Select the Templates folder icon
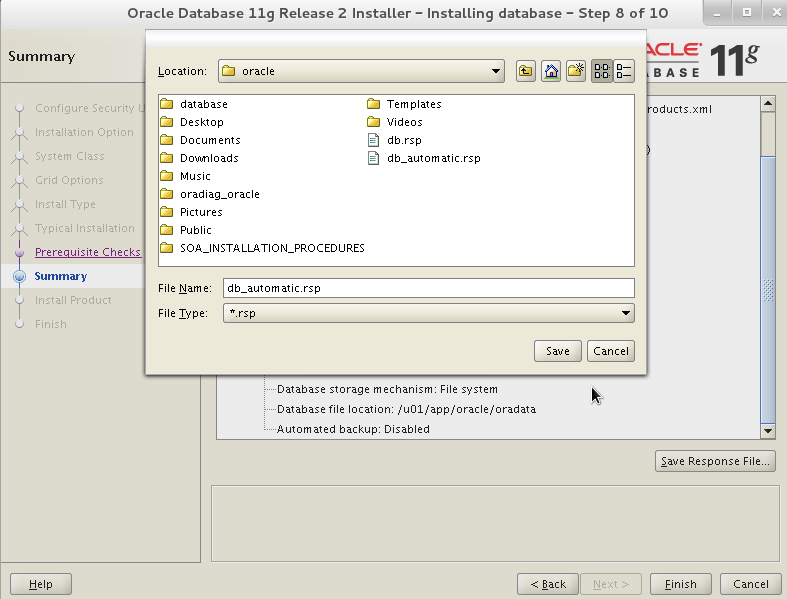The width and height of the screenshot is (787, 599). (x=373, y=104)
